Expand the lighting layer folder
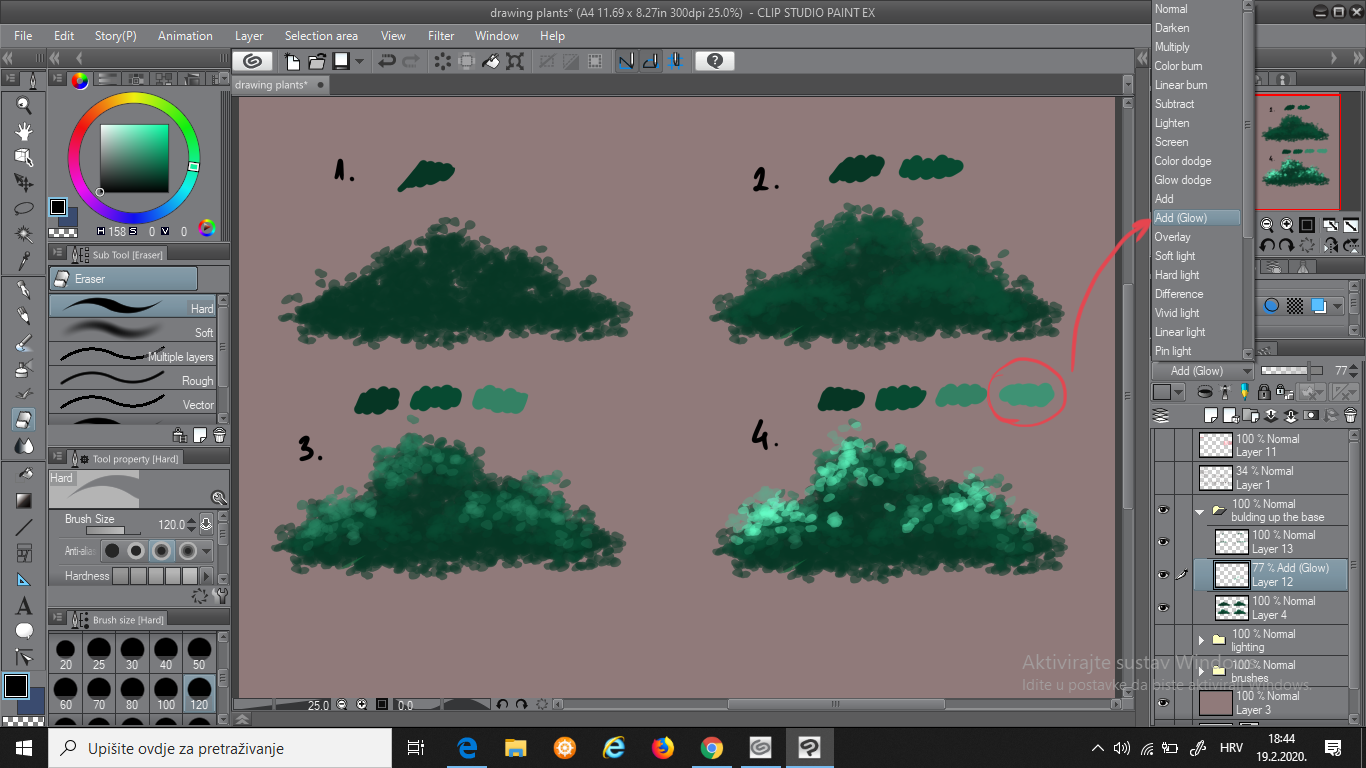Image resolution: width=1366 pixels, height=768 pixels. (x=1201, y=640)
